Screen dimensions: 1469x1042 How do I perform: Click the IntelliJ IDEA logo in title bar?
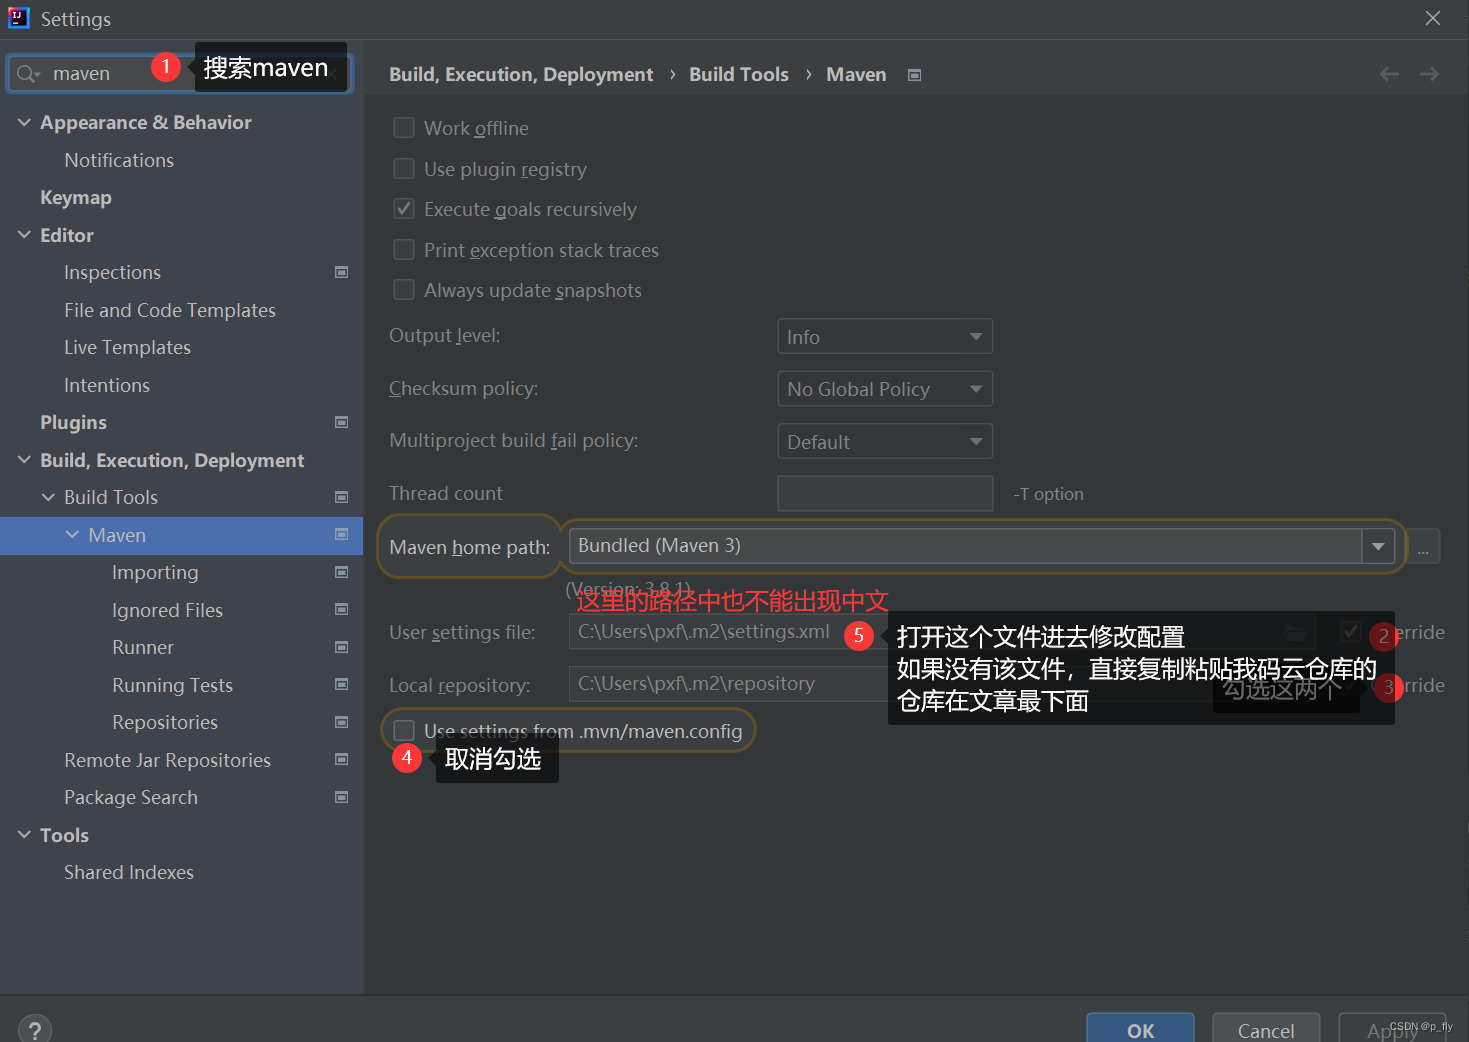point(18,18)
